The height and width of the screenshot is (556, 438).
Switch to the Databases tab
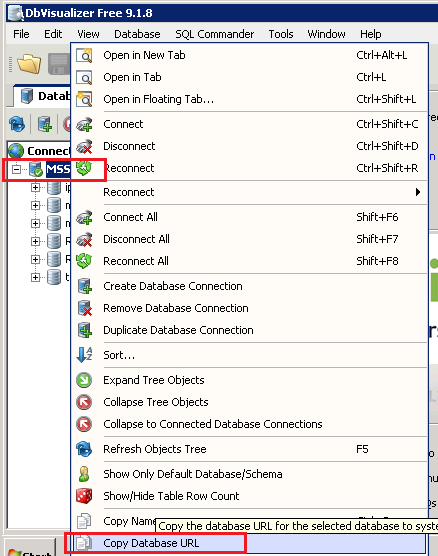(x=43, y=96)
